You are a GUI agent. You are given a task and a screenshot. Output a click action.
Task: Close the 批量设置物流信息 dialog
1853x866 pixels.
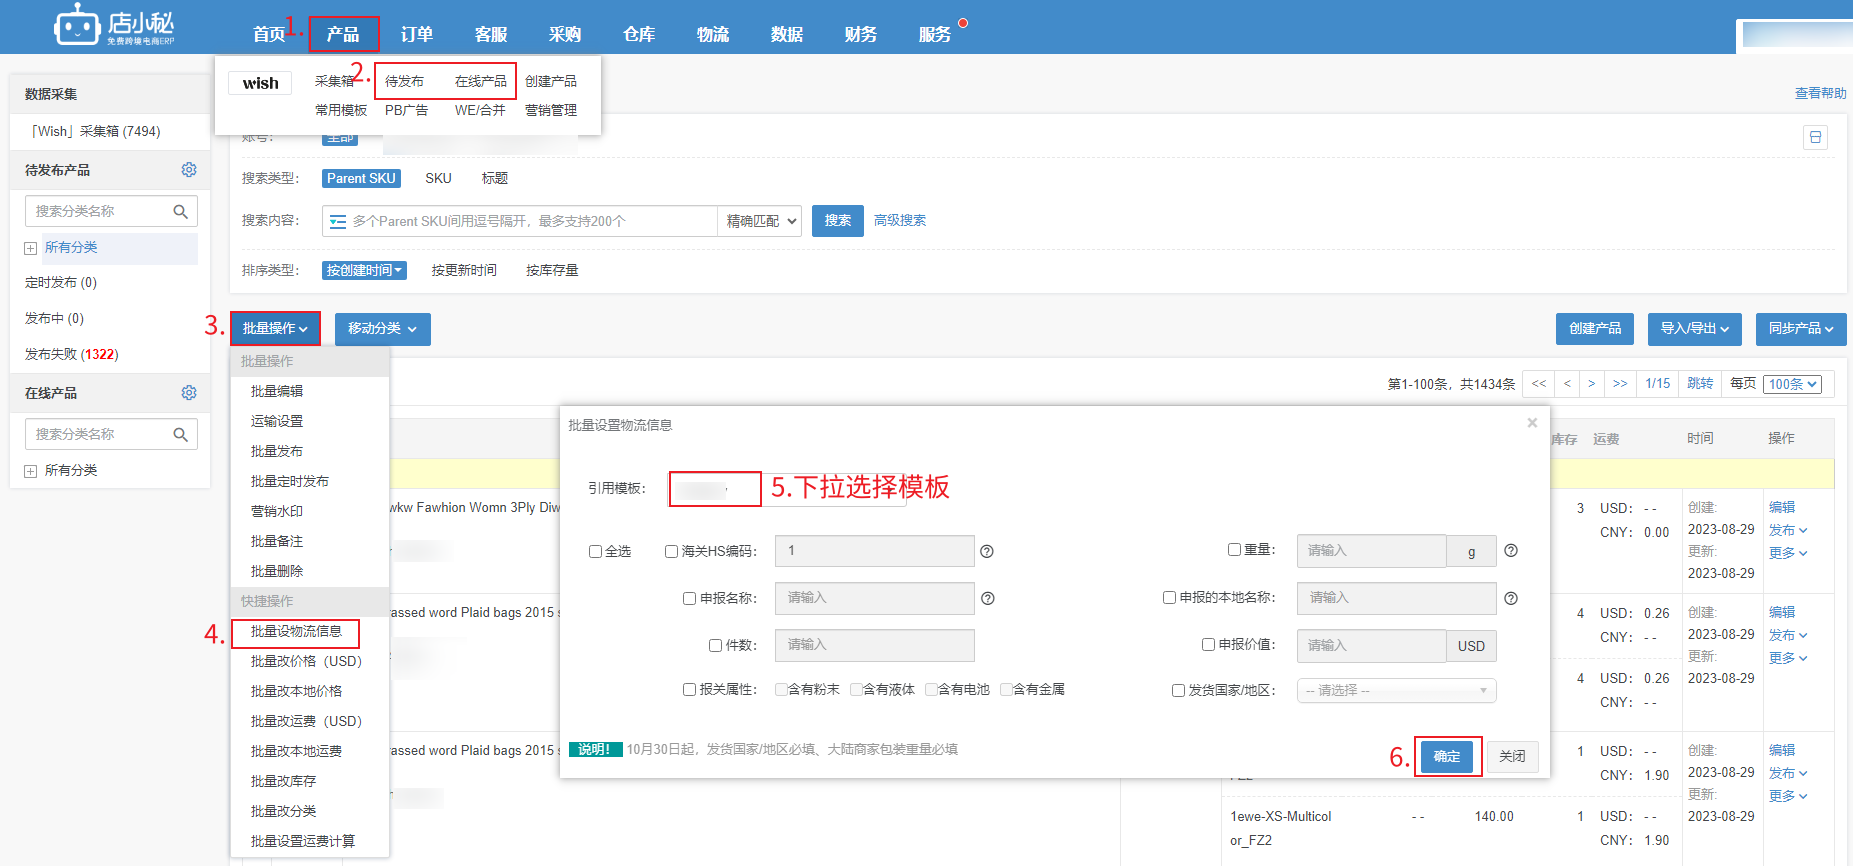click(x=1532, y=423)
